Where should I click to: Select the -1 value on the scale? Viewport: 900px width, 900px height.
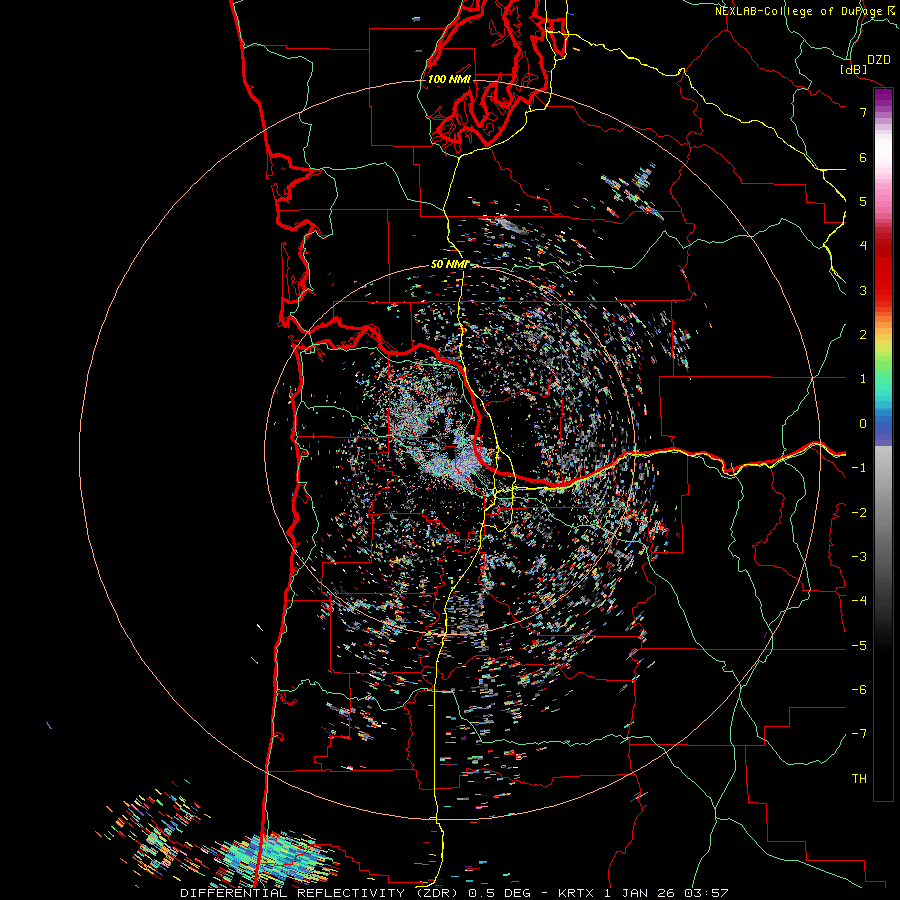[859, 468]
